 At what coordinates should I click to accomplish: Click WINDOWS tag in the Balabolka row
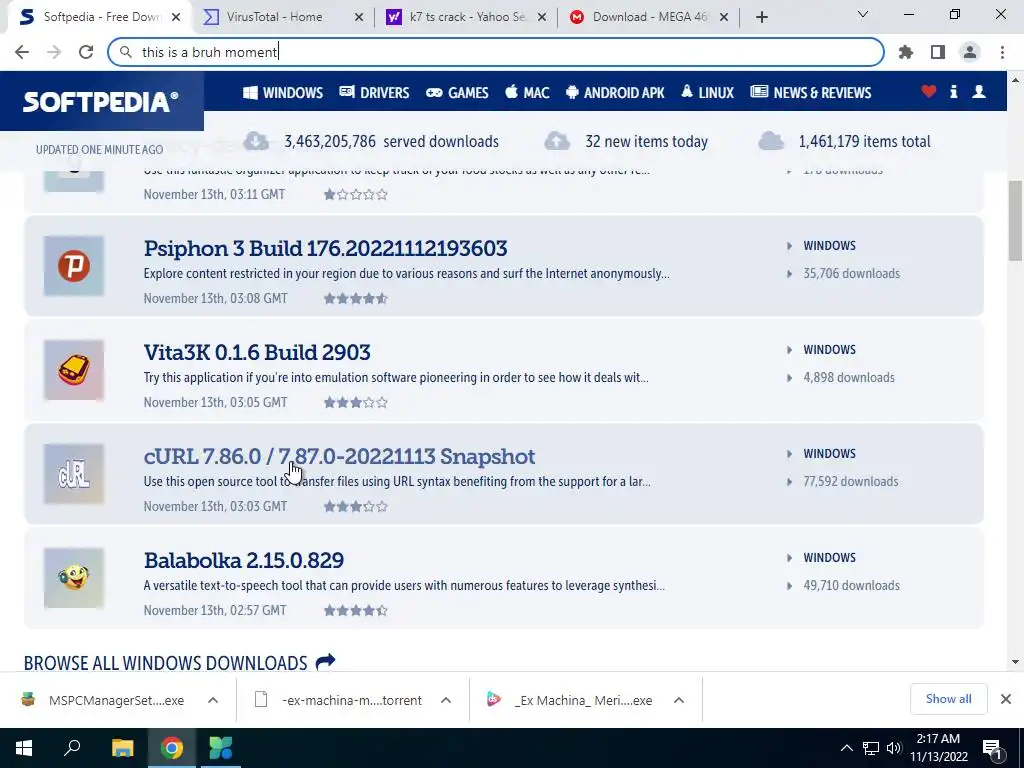[x=829, y=557]
